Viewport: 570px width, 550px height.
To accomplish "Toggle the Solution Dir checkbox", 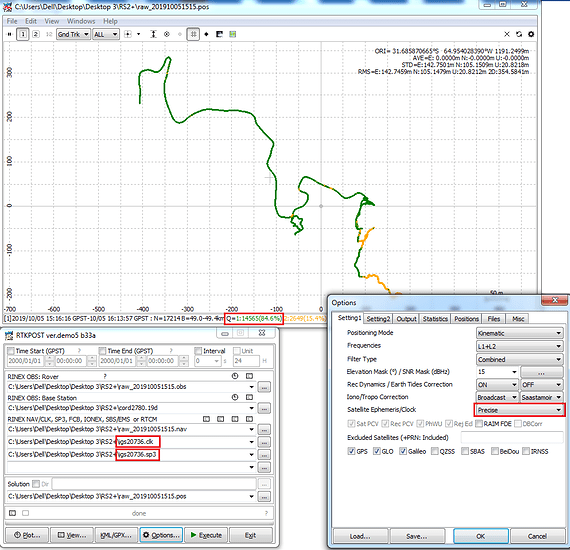I will click(x=36, y=484).
